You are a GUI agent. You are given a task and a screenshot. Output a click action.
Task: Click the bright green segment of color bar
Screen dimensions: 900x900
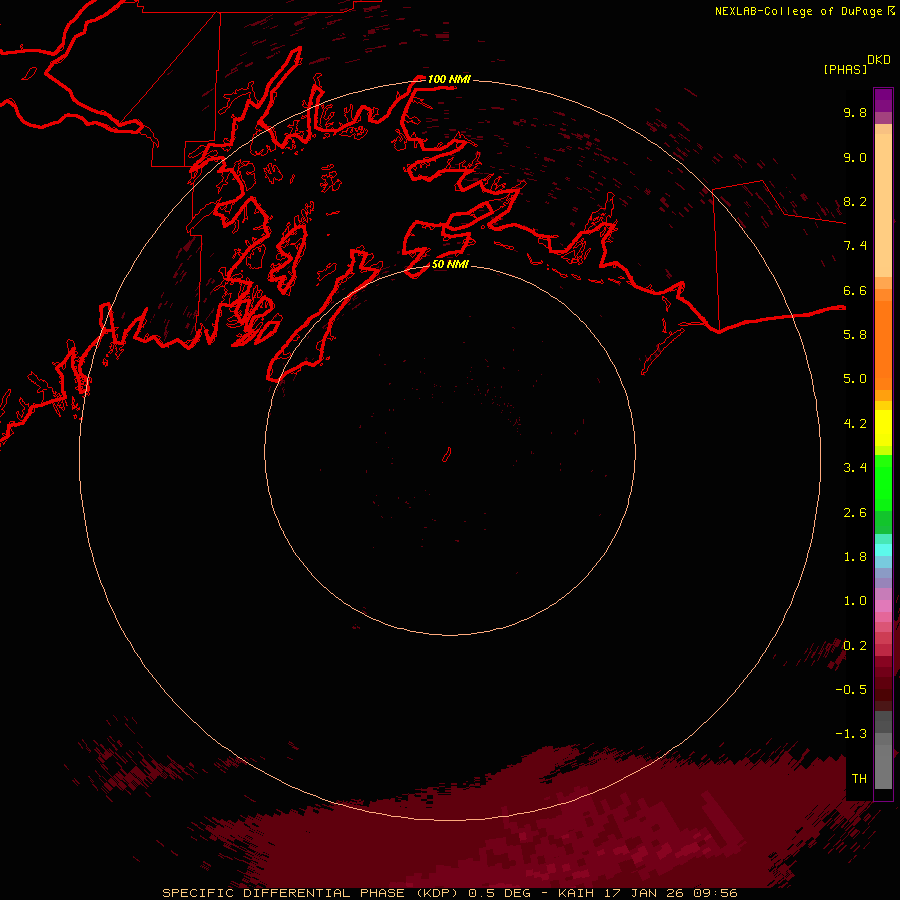(x=883, y=484)
